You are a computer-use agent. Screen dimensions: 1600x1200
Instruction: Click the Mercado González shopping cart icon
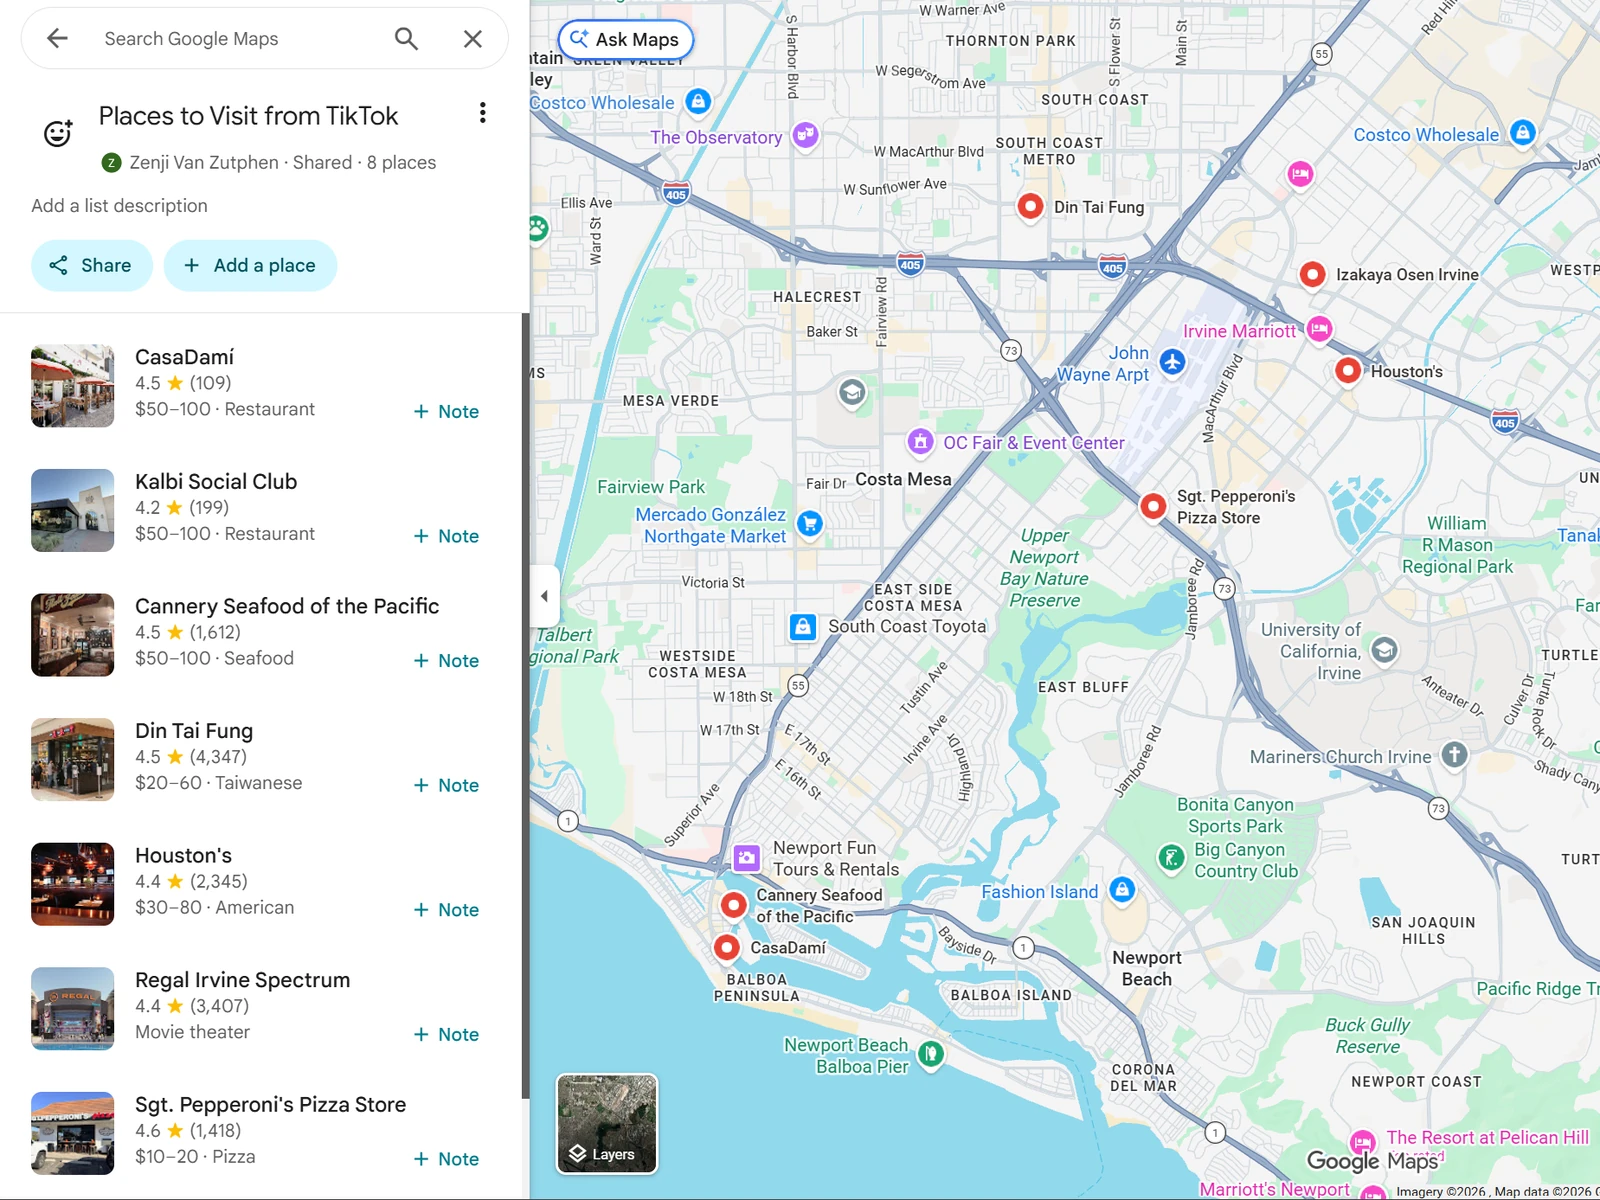pyautogui.click(x=810, y=522)
